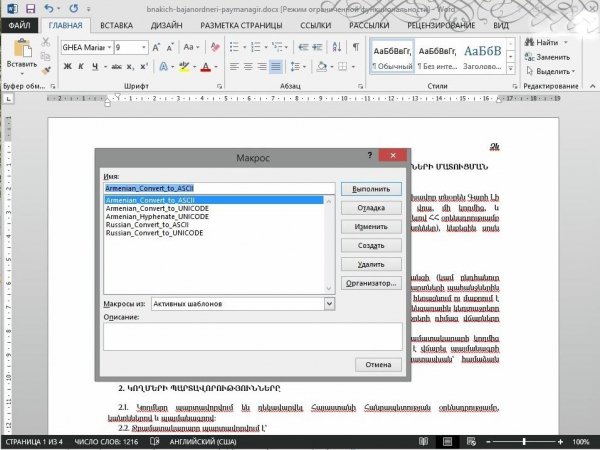Click the Организатор... button
Screen dimensions: 600x450
pos(371,283)
